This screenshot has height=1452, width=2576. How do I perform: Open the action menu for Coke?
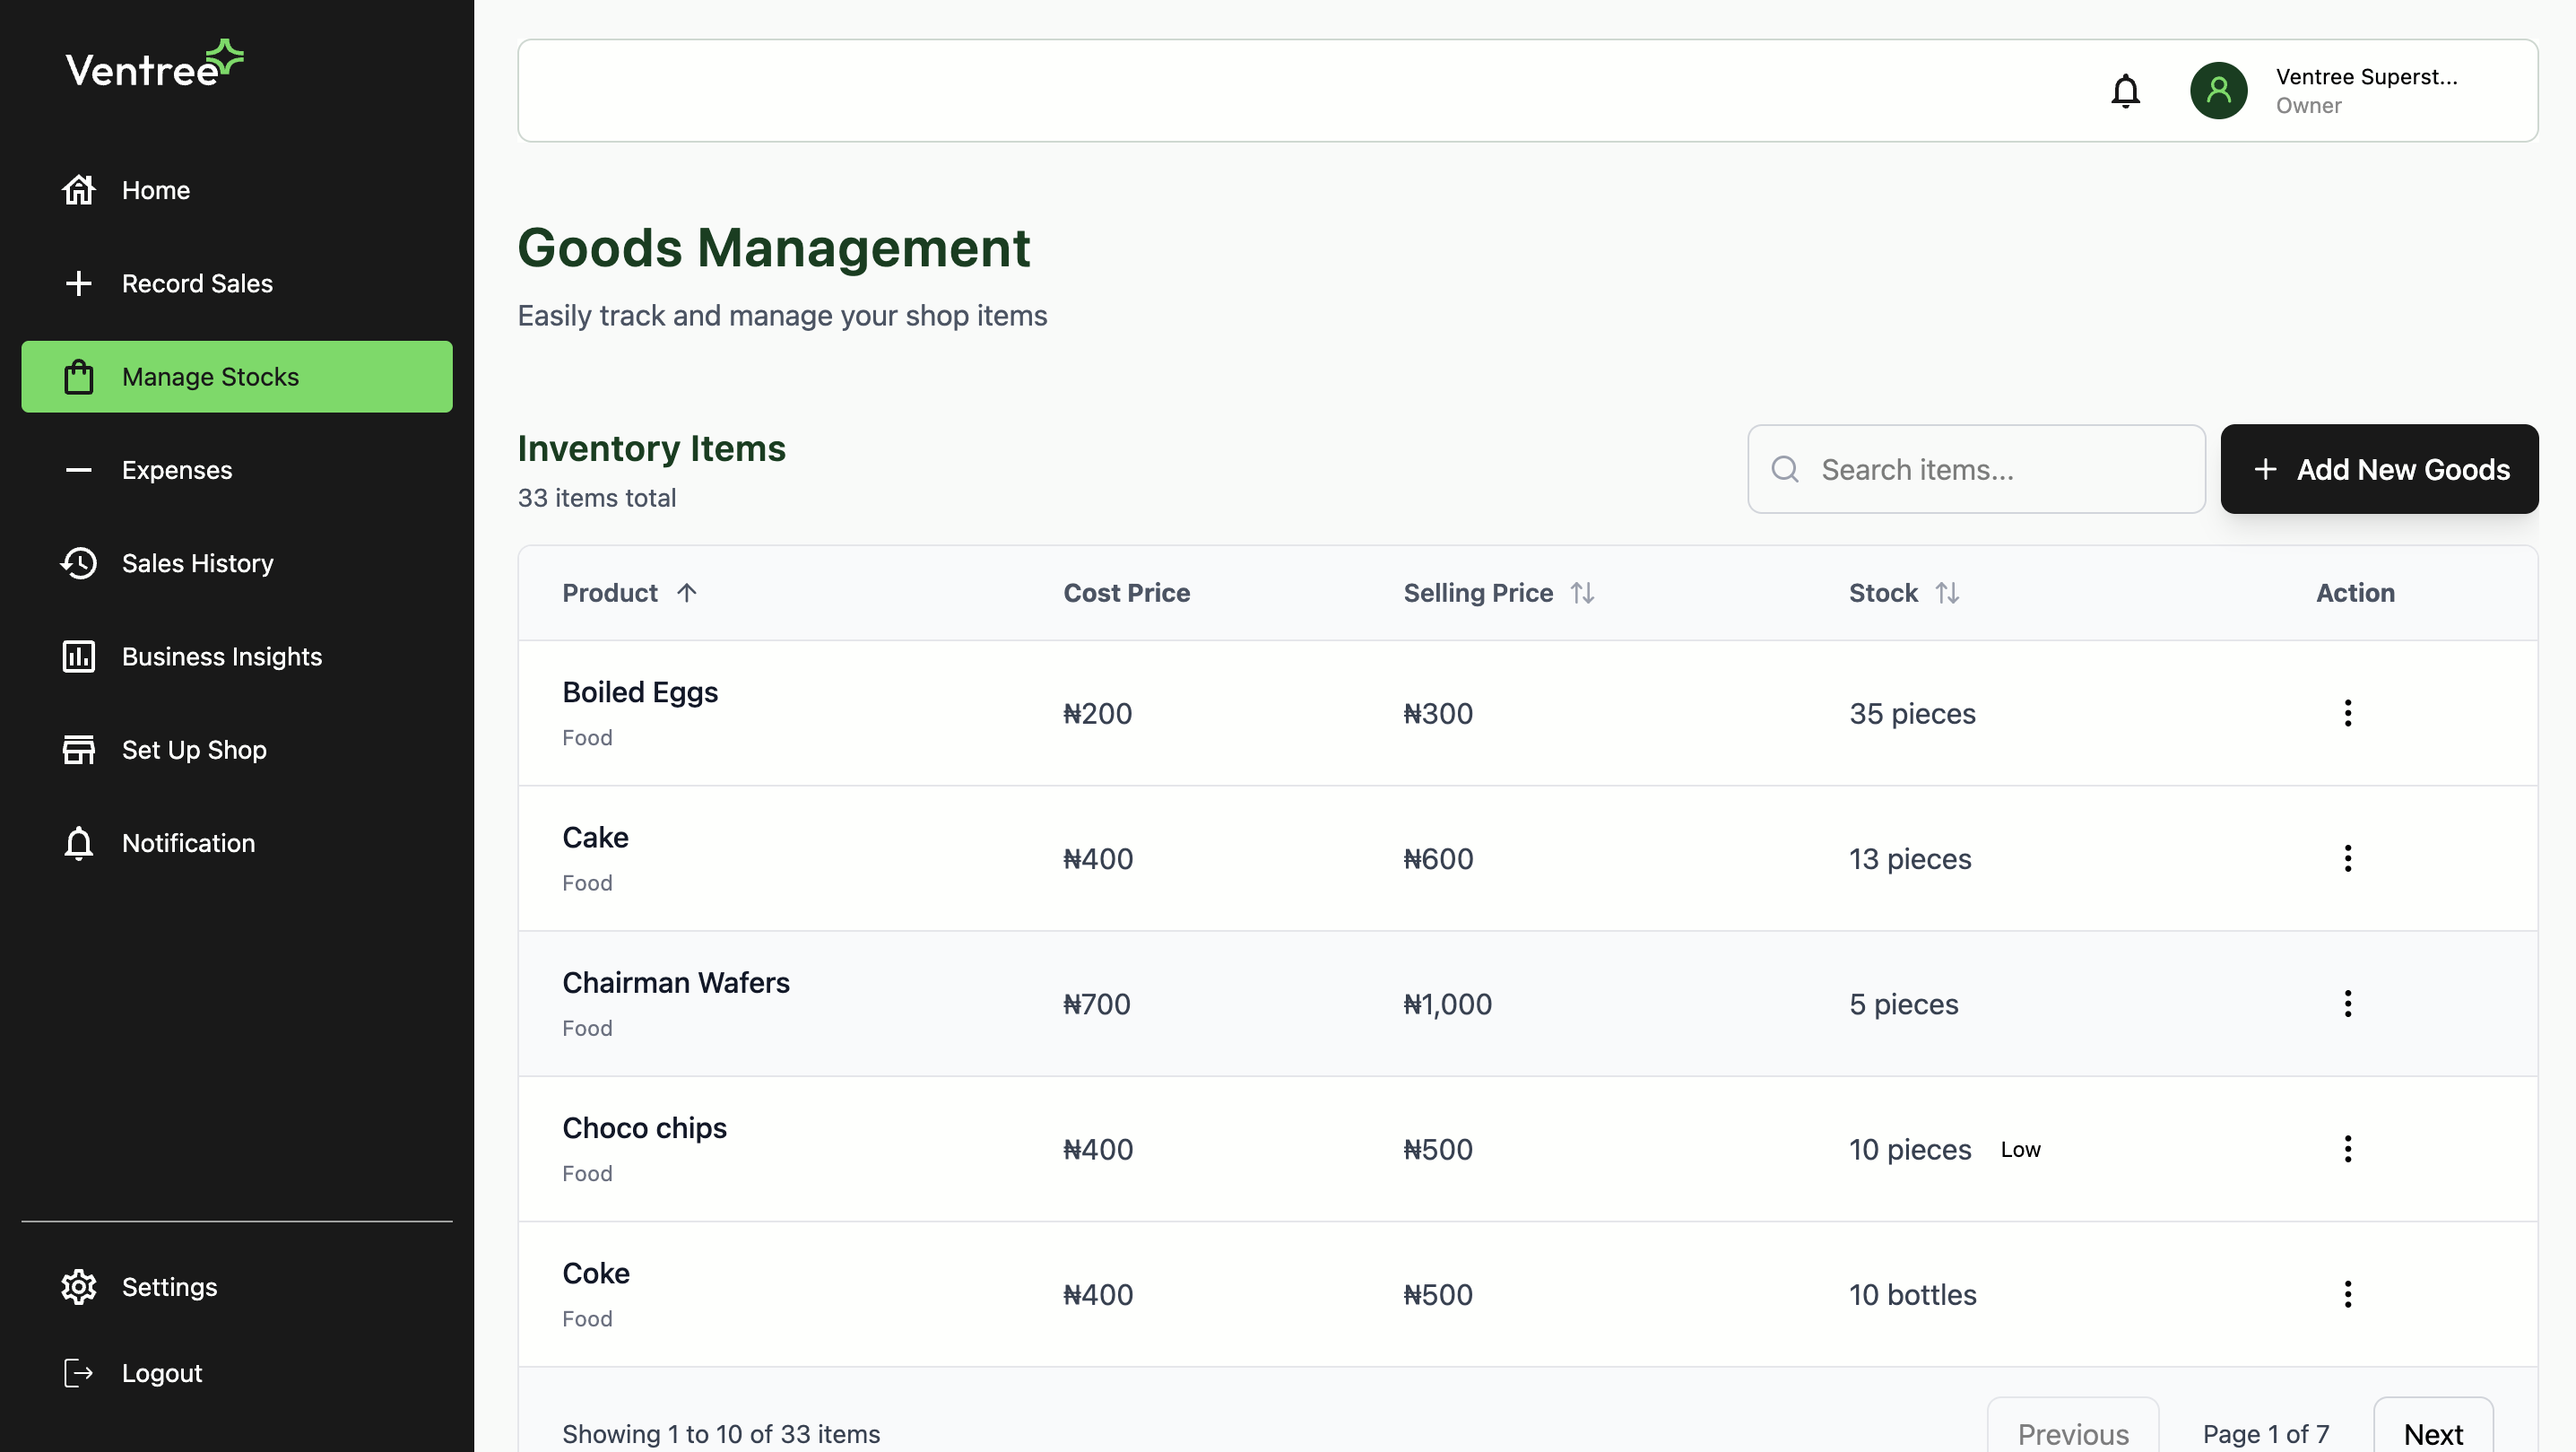tap(2347, 1293)
